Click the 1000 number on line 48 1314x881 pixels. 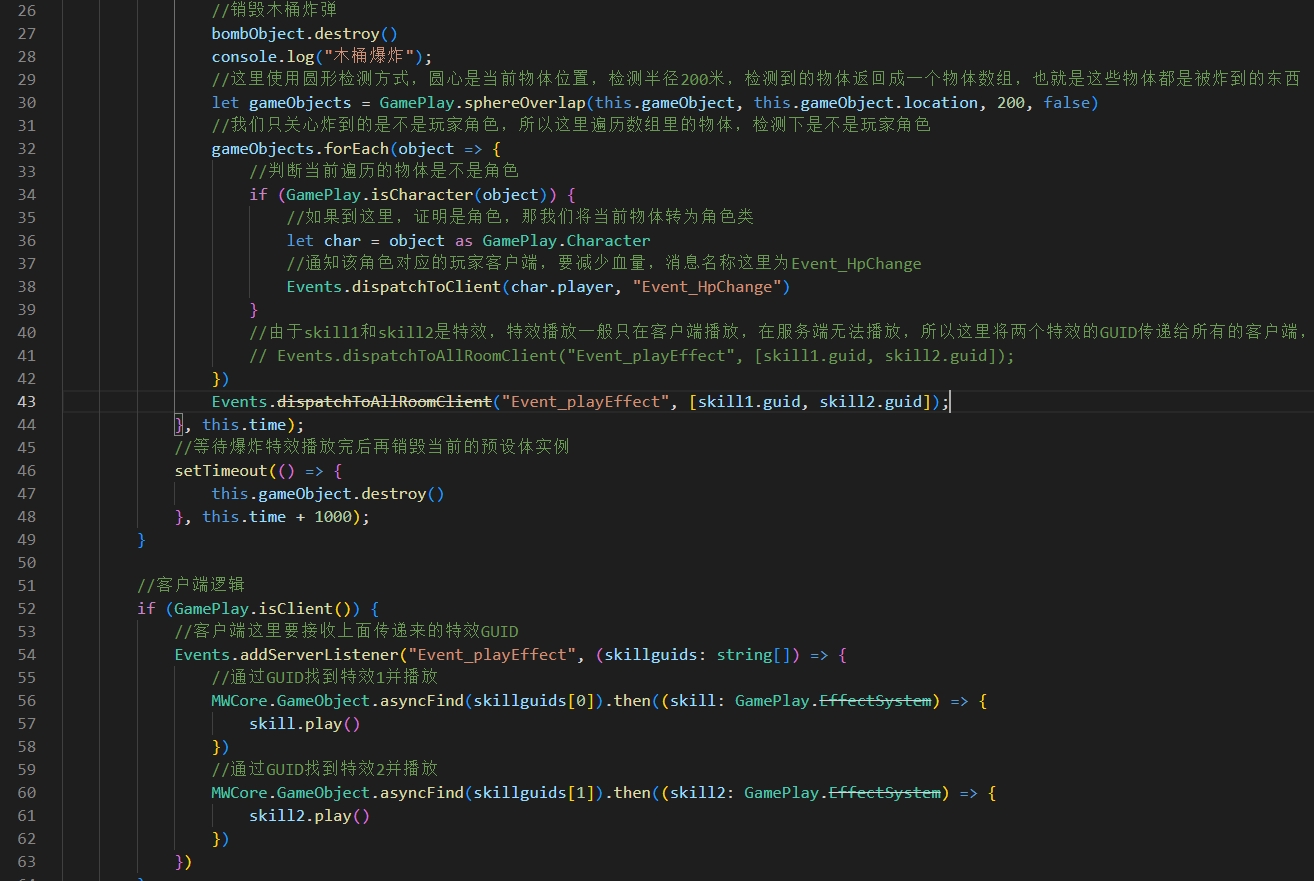pyautogui.click(x=332, y=517)
